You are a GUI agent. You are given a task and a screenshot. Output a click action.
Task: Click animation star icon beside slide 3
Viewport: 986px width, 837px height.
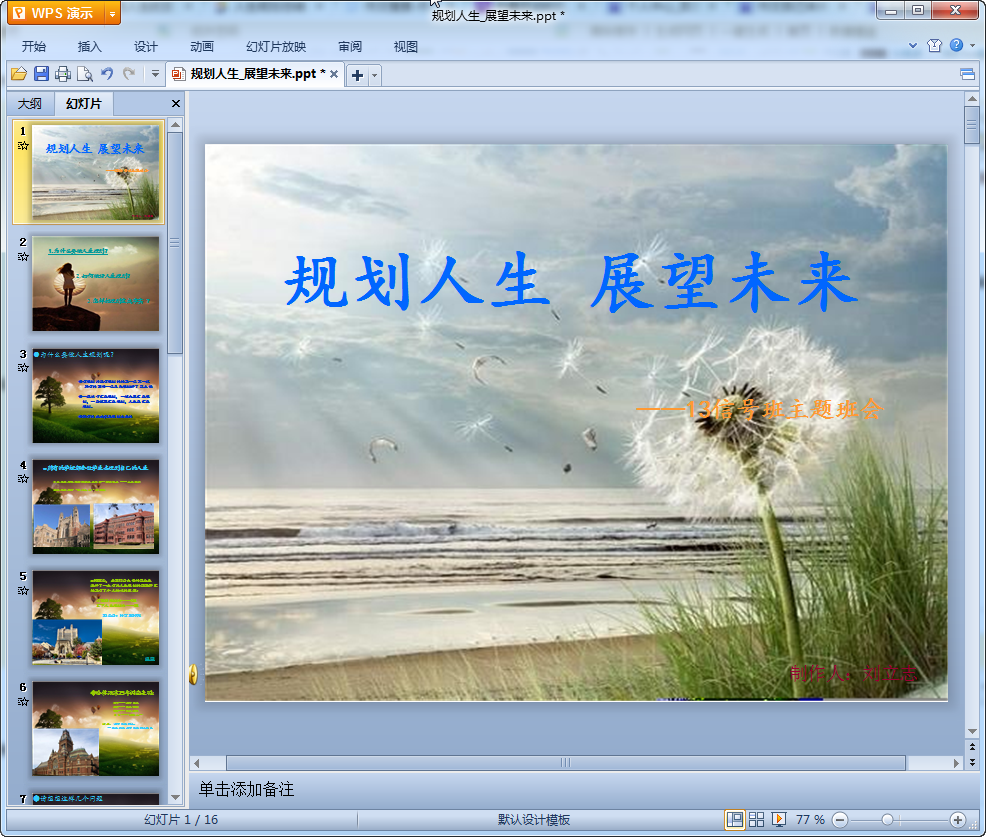pyautogui.click(x=23, y=368)
